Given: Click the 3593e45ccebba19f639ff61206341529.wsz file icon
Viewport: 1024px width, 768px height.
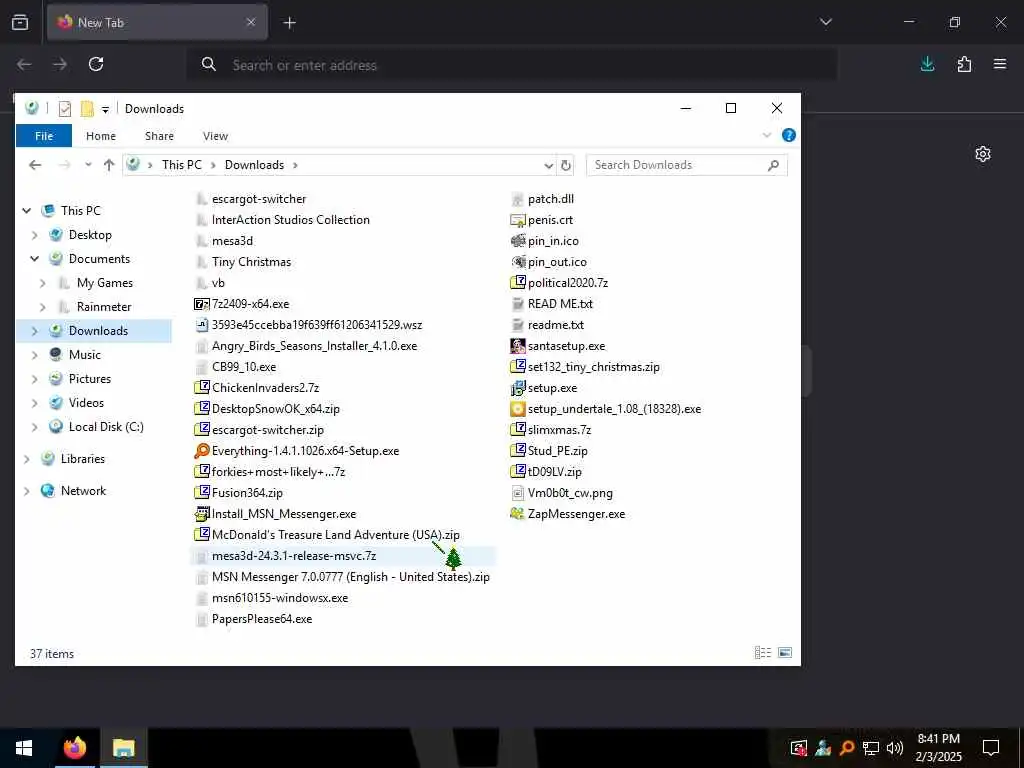Looking at the screenshot, I should pos(202,325).
